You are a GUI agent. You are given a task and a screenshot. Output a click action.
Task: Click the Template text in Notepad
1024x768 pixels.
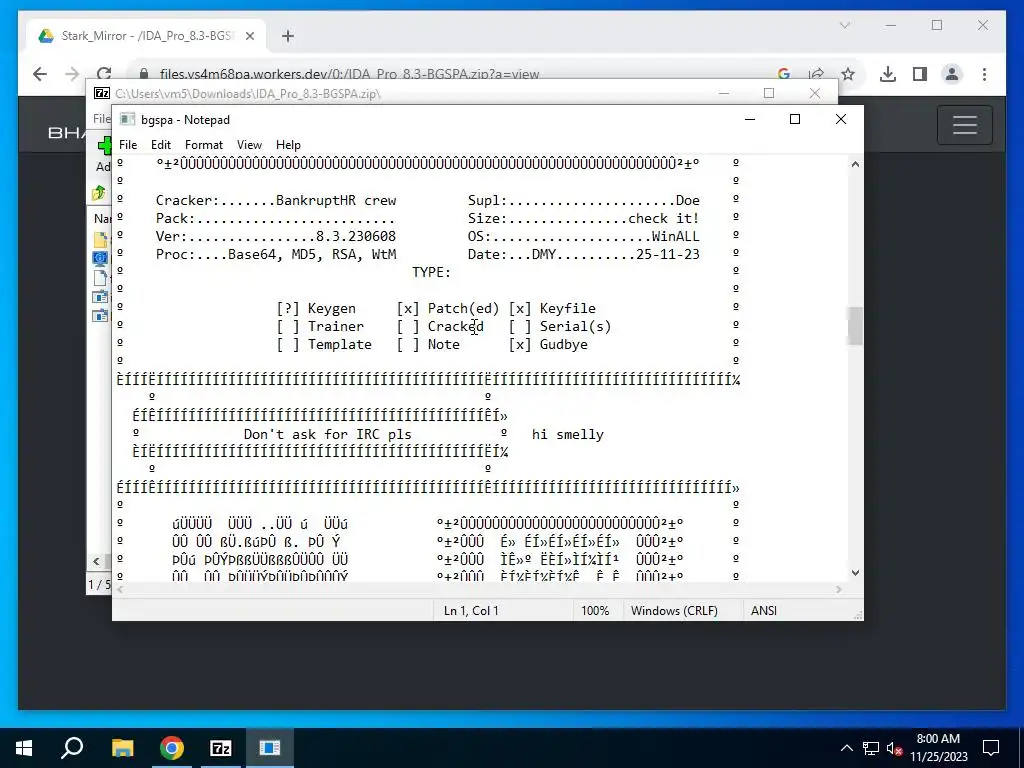click(340, 345)
